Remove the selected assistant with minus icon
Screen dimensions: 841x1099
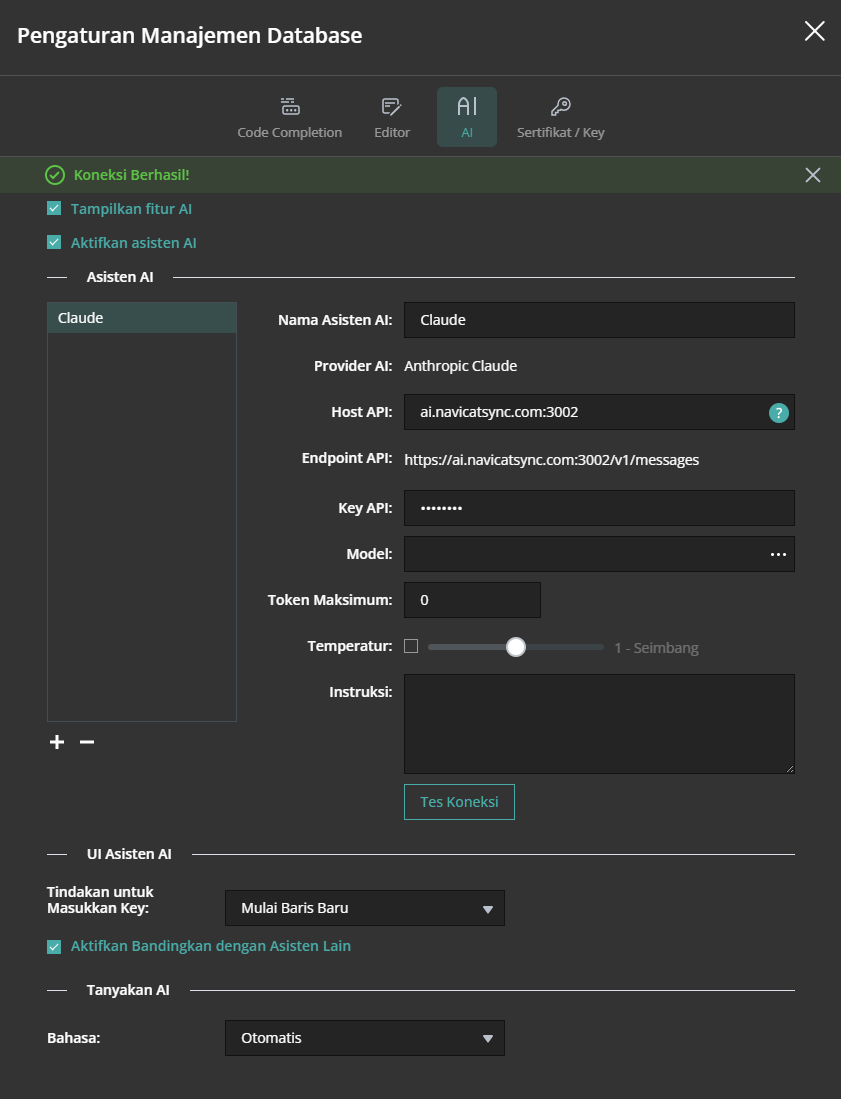pyautogui.click(x=87, y=742)
